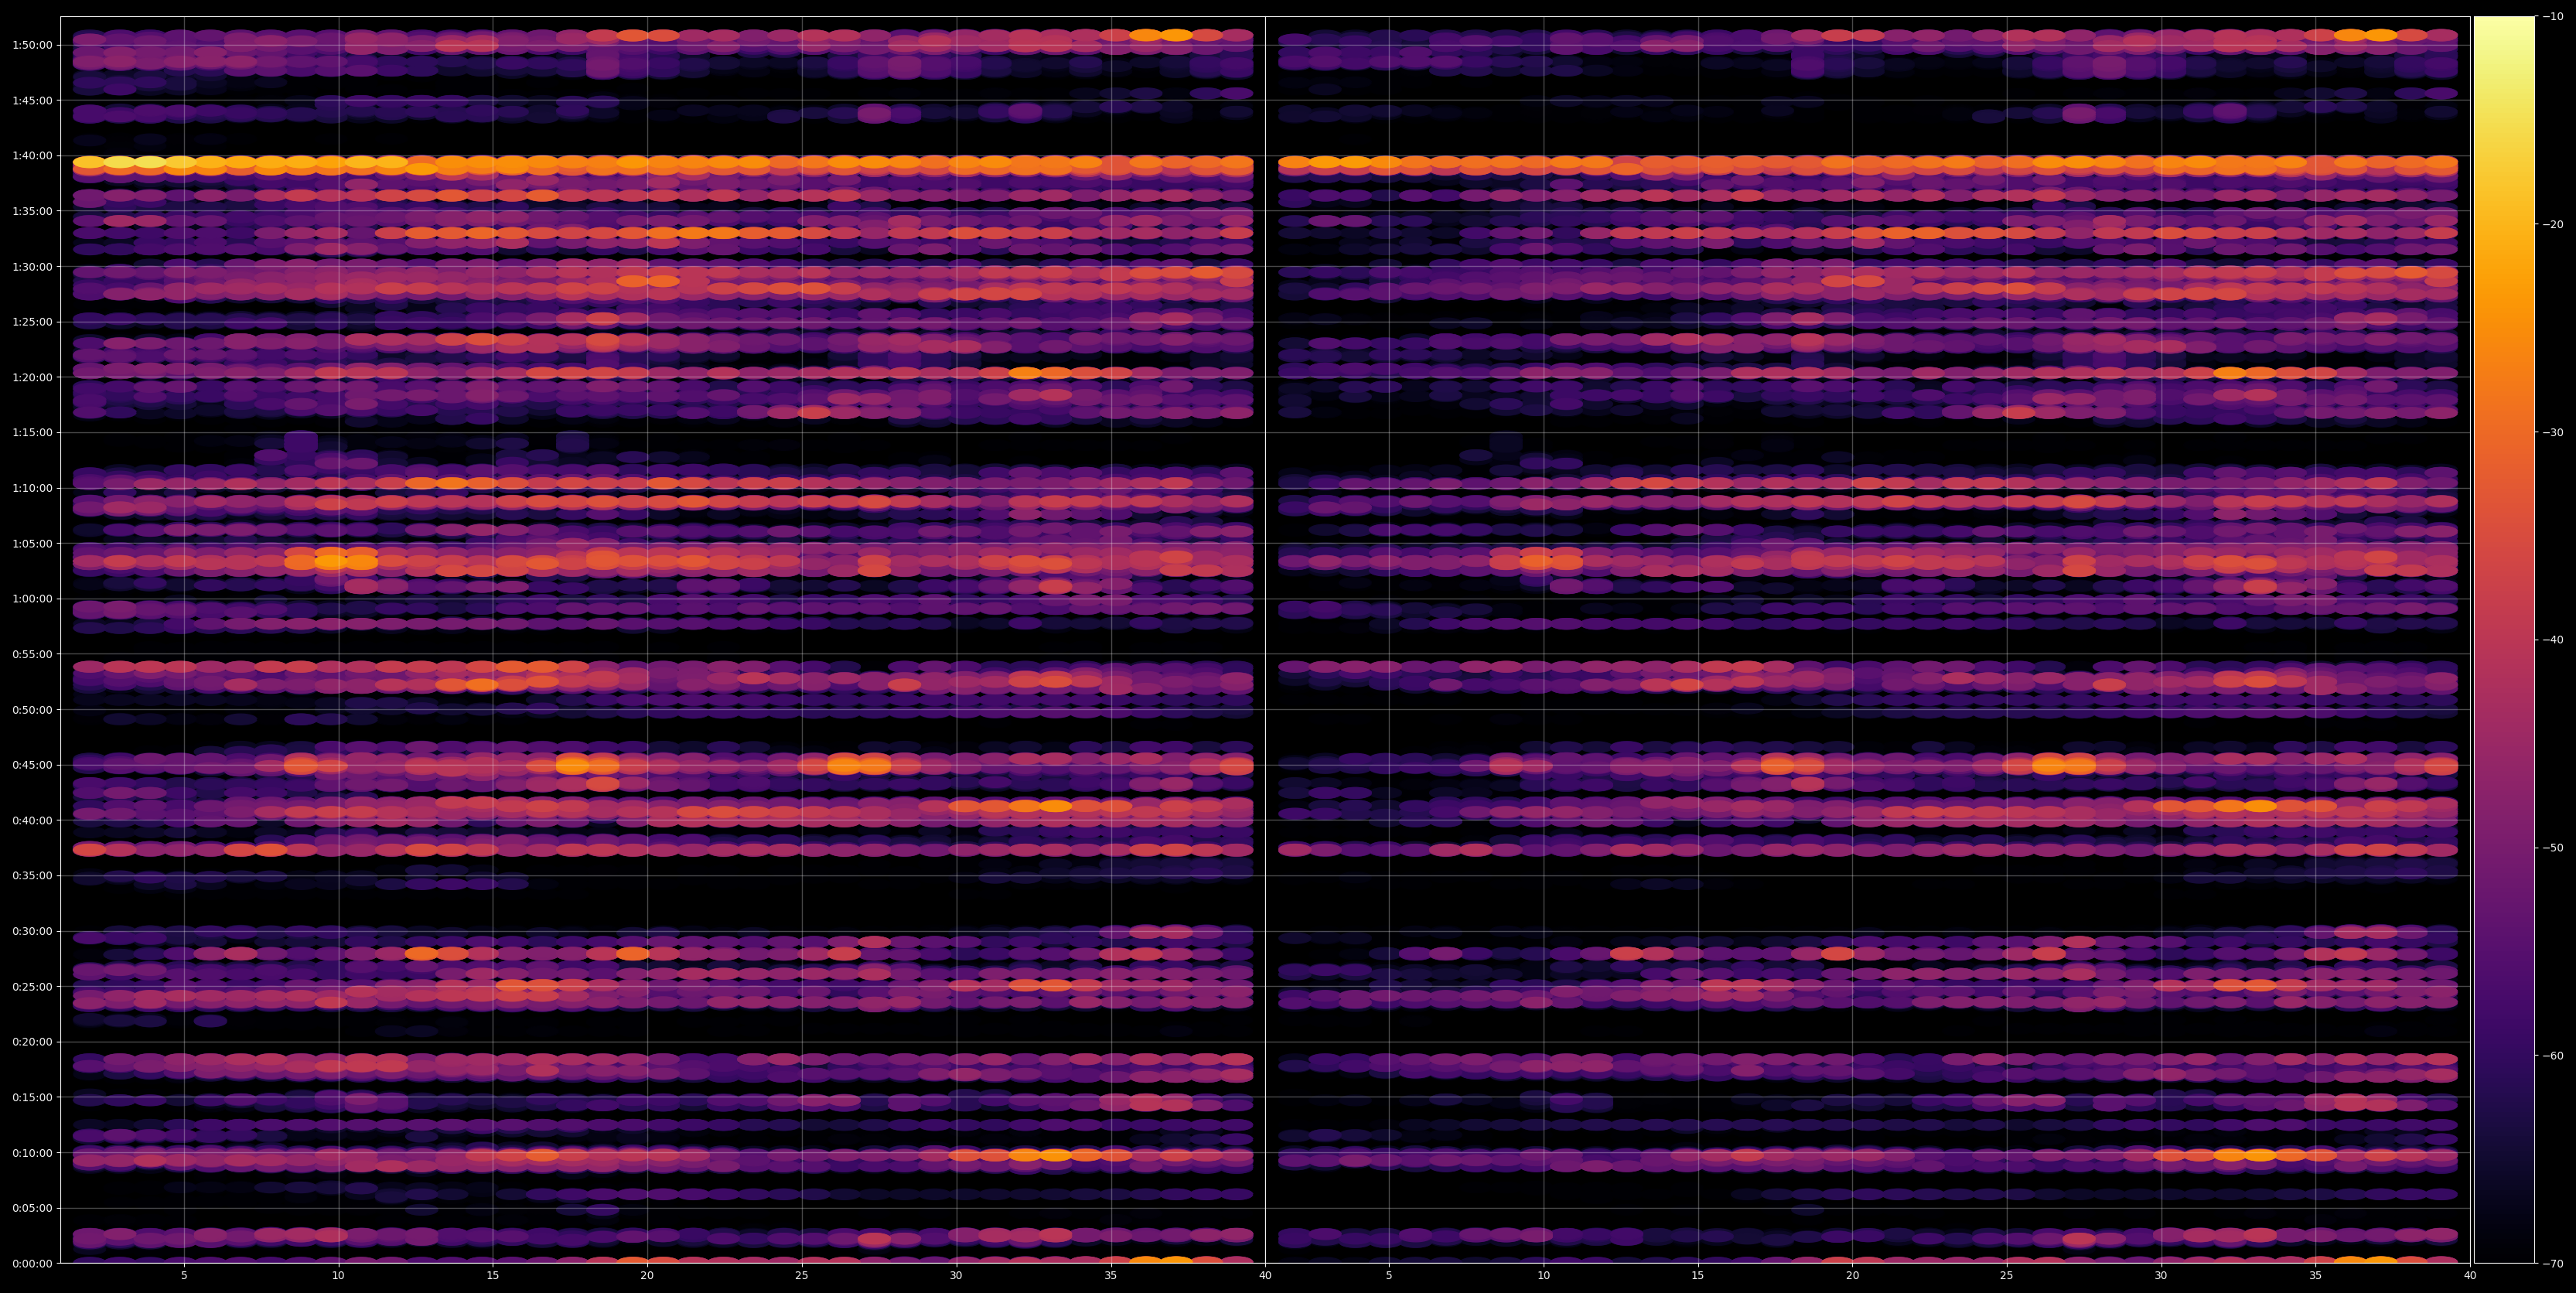Click the −40 colorbar tick label
This screenshot has height=1293, width=2576.
pyautogui.click(x=2553, y=640)
